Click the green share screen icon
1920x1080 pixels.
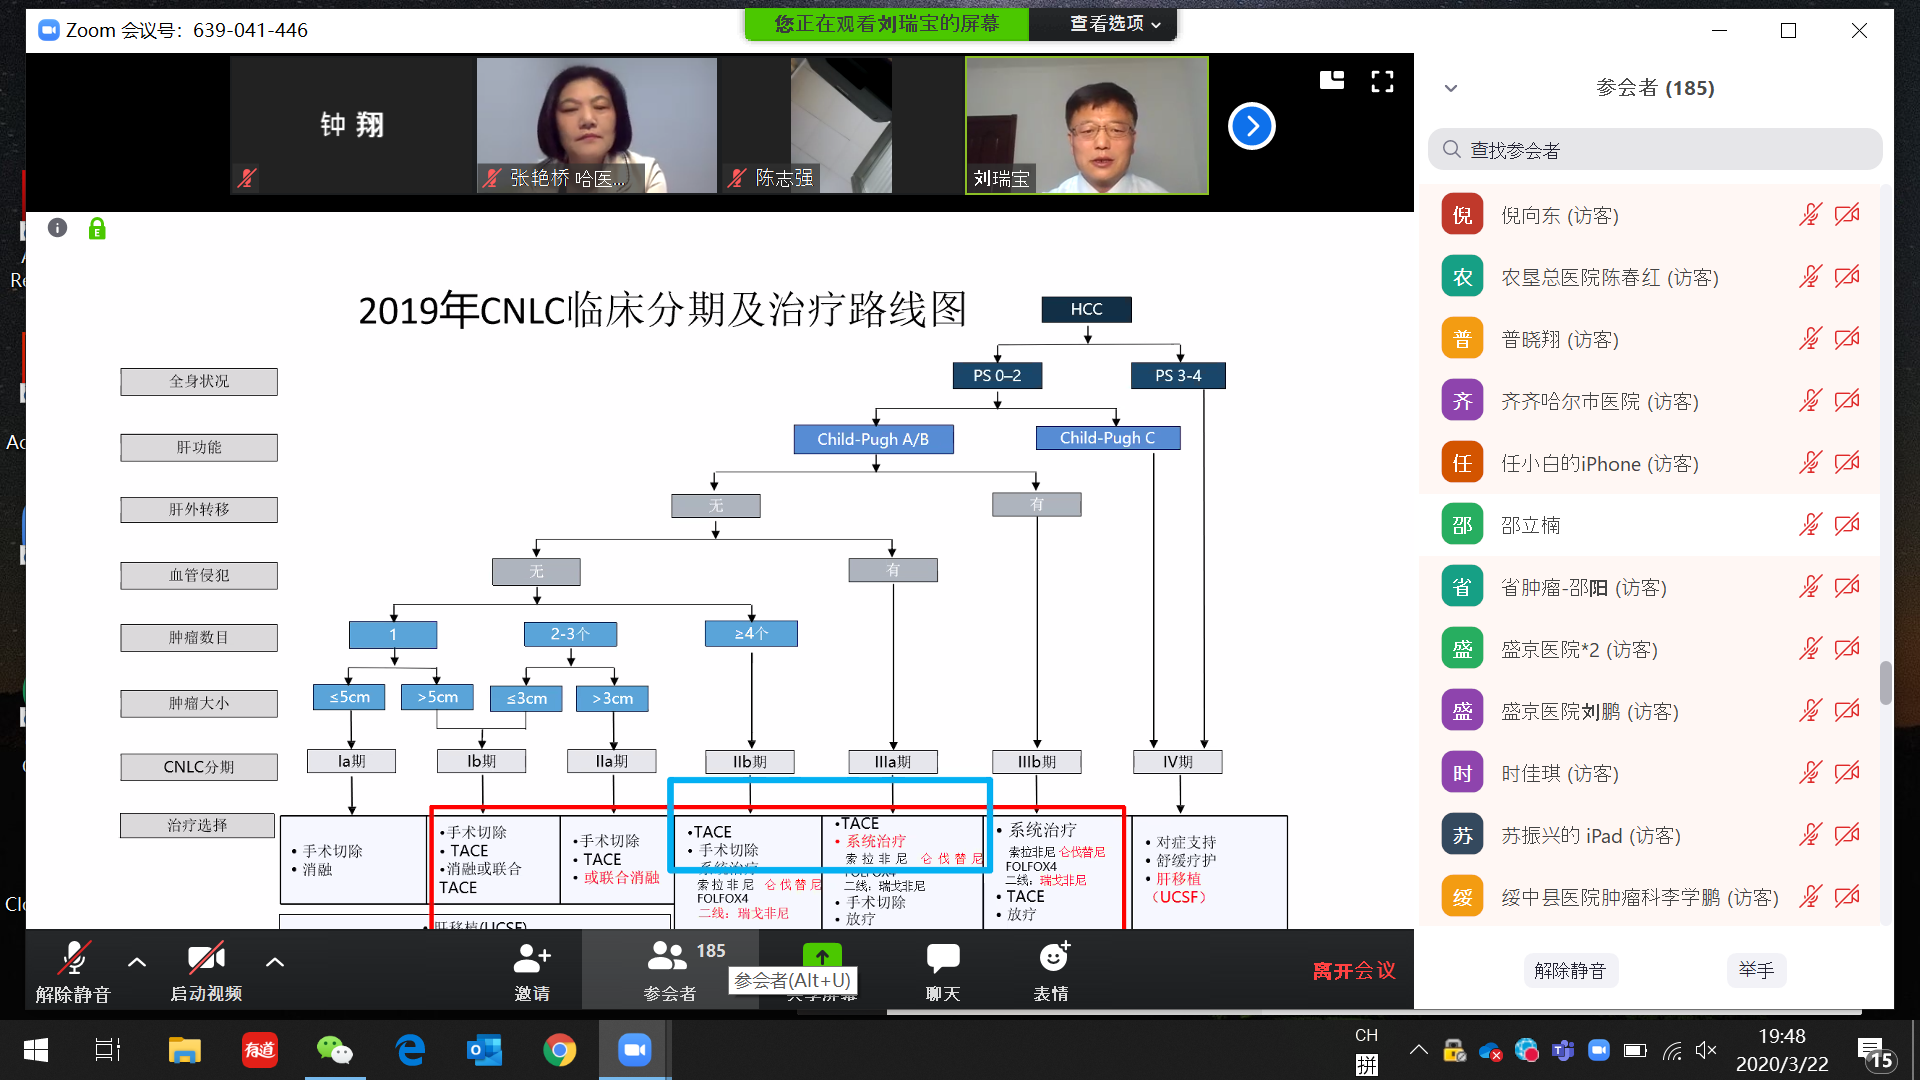coord(822,955)
